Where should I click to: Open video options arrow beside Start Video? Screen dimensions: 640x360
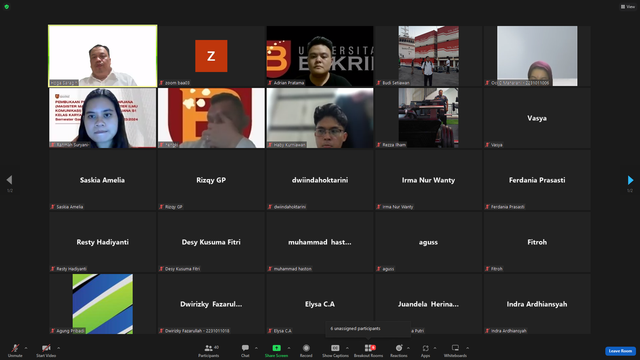58,348
